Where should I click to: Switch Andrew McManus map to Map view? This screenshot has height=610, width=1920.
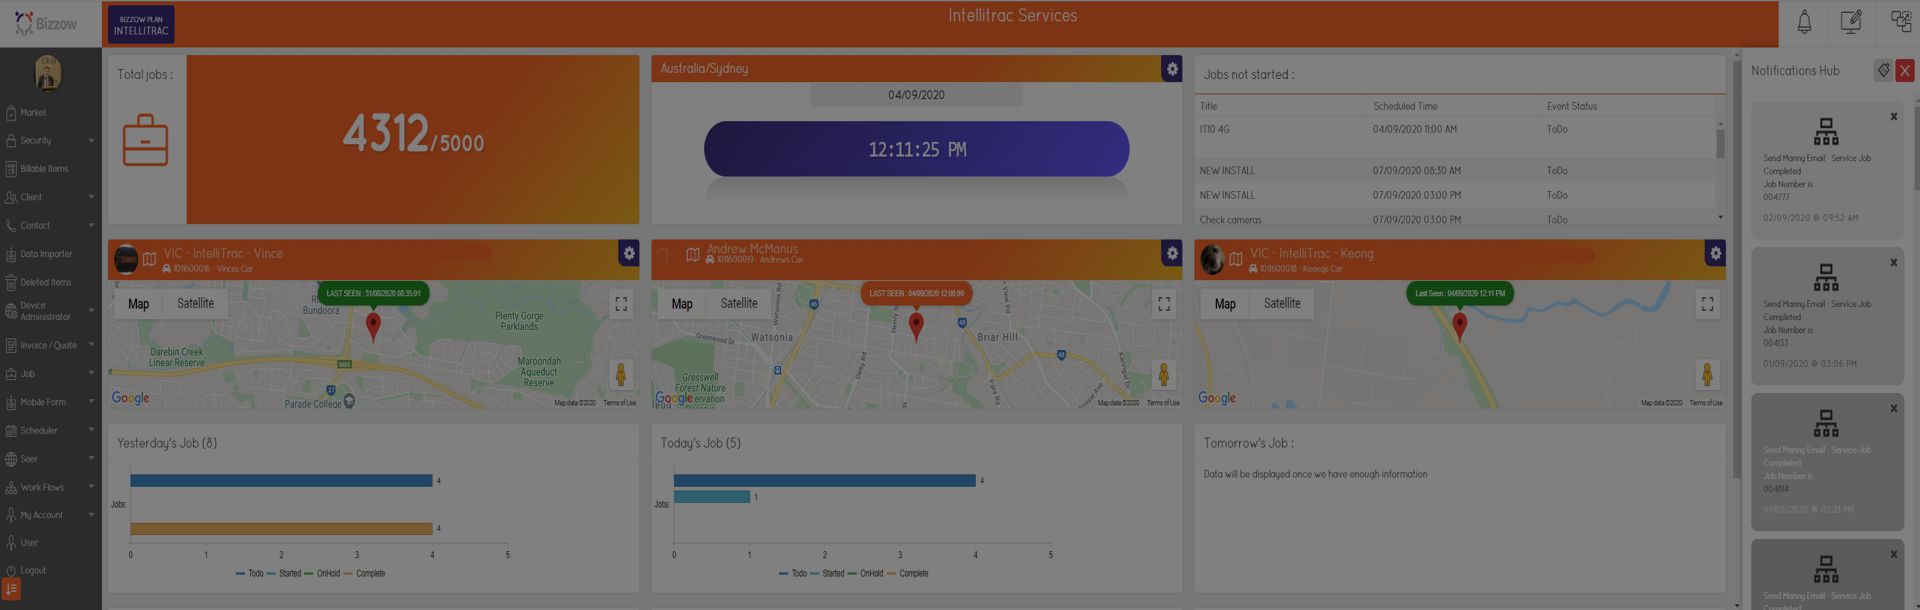tap(682, 304)
